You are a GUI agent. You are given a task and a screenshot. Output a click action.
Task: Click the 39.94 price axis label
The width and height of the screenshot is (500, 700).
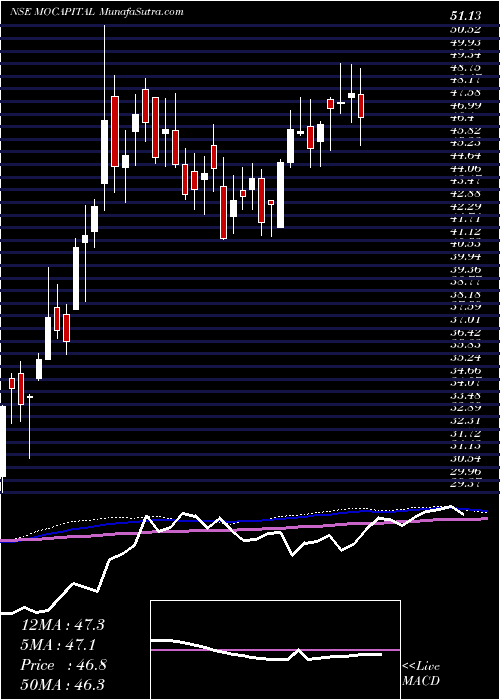tap(465, 257)
